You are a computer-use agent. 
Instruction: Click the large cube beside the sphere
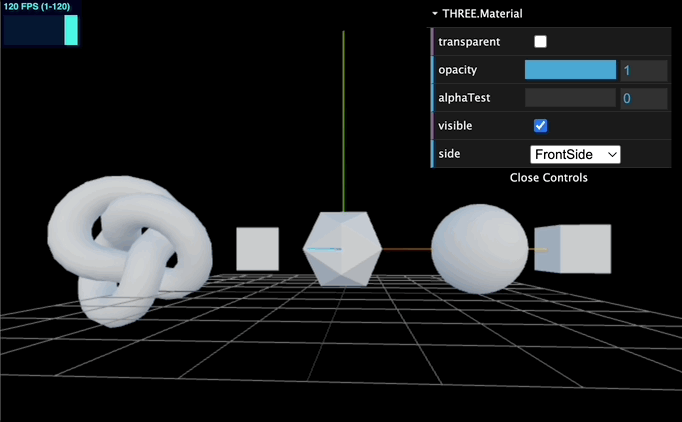(573, 249)
